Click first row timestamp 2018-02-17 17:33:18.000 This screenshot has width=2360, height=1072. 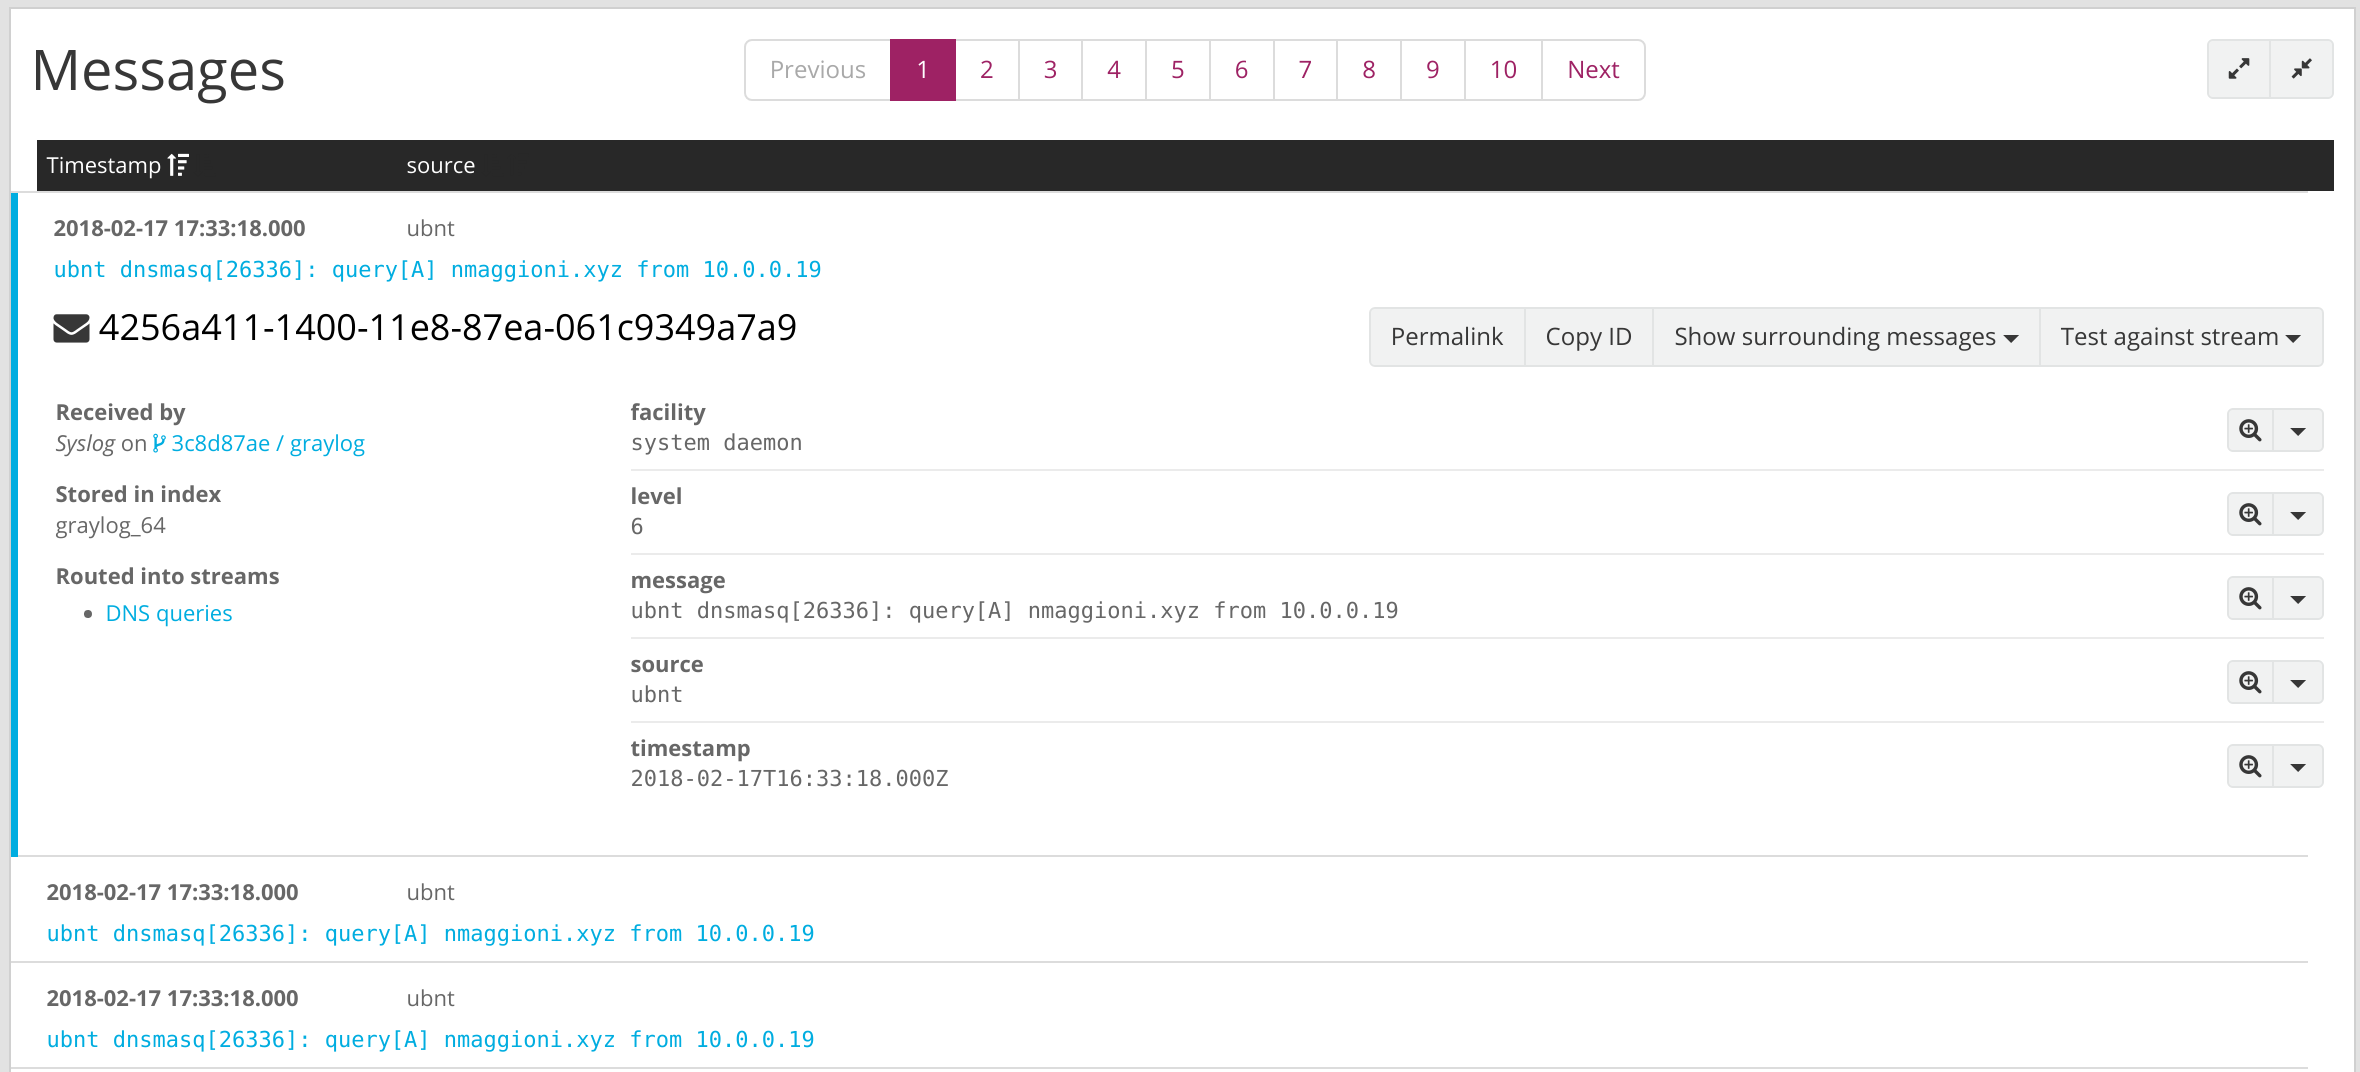(x=180, y=228)
